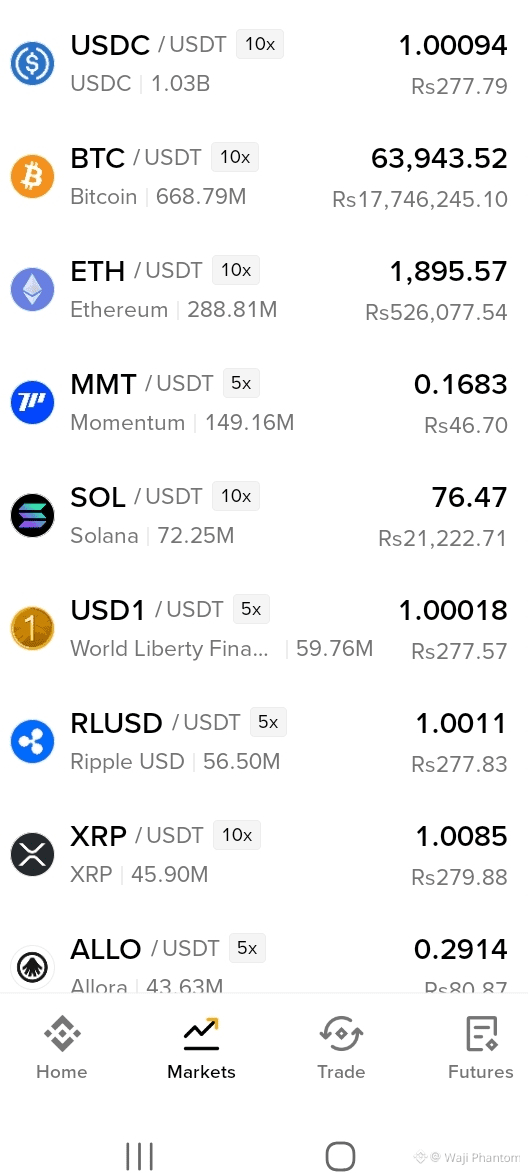528x1173 pixels.
Task: Tap the Ethereum diamond logo icon
Action: click(x=32, y=290)
